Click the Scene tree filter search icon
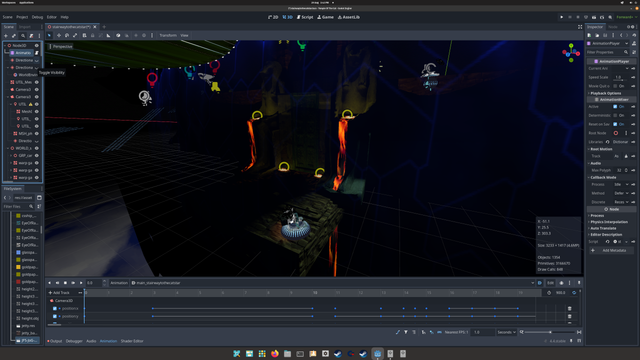Screen dimensions: 640x360 click(23, 36)
